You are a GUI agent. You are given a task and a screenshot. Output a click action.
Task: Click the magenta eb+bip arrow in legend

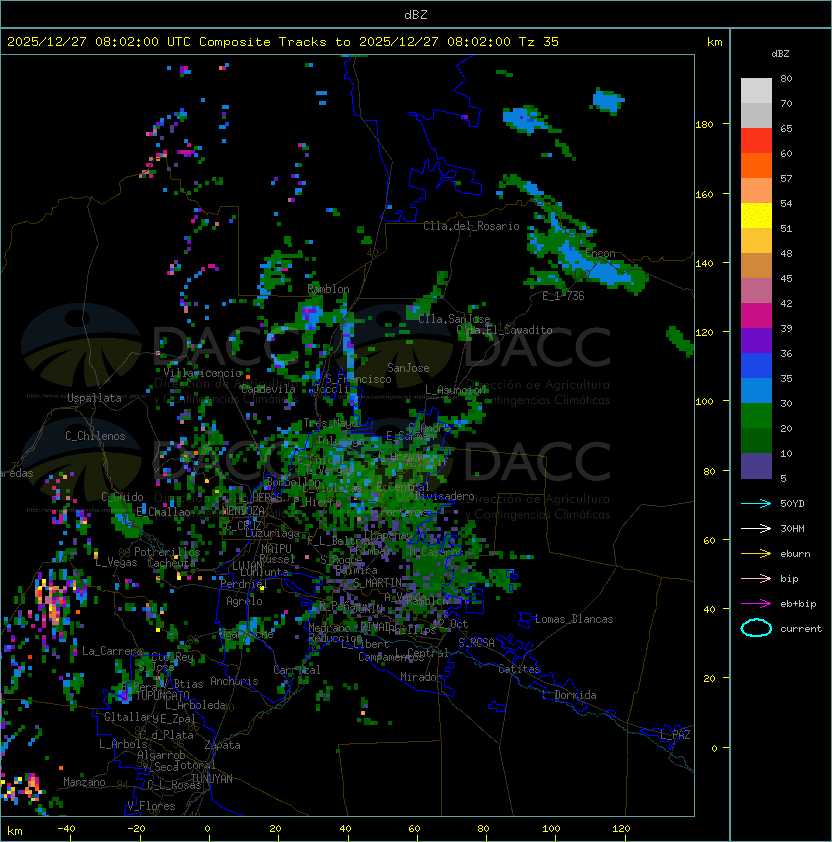click(756, 604)
